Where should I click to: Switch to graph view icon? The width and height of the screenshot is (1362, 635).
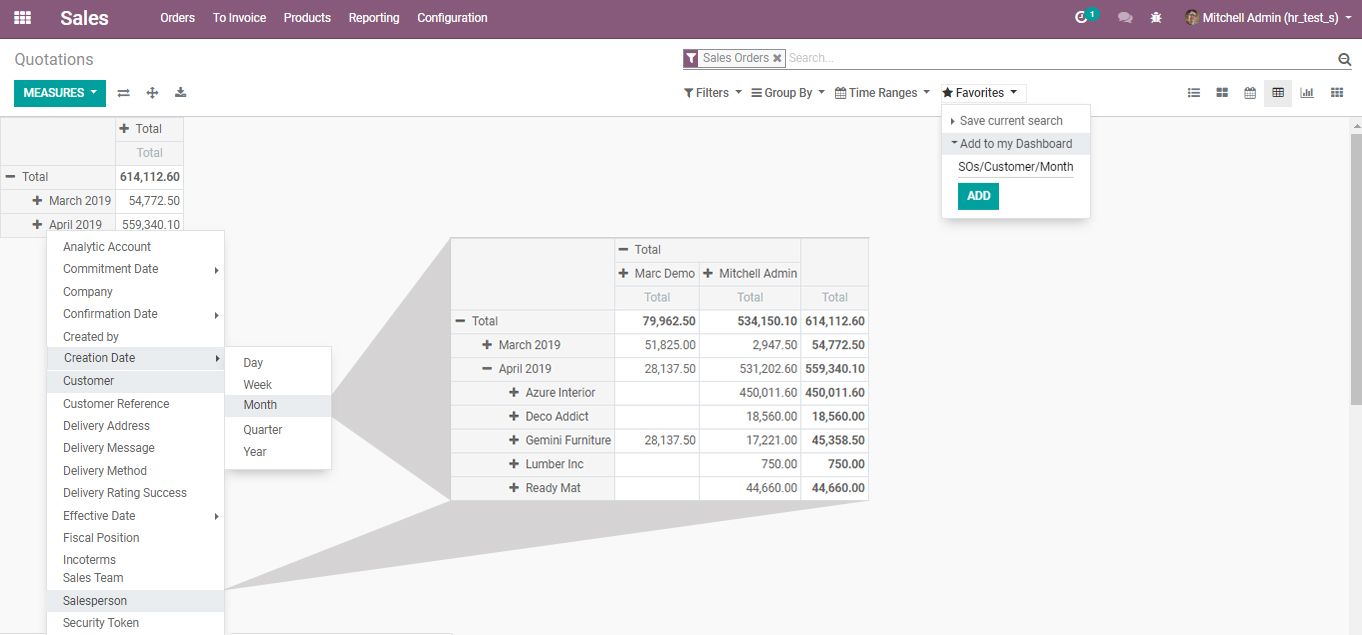tap(1306, 93)
